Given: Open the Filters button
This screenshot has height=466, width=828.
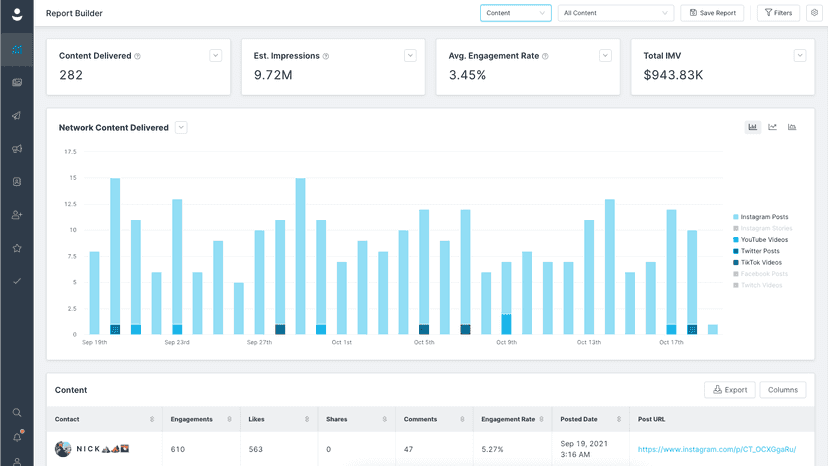Looking at the screenshot, I should pos(778,13).
